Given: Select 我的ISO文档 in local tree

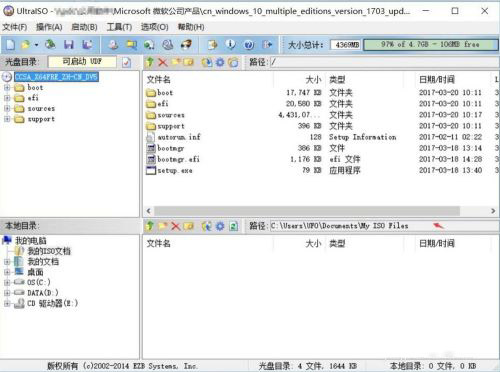Looking at the screenshot, I should [49, 251].
